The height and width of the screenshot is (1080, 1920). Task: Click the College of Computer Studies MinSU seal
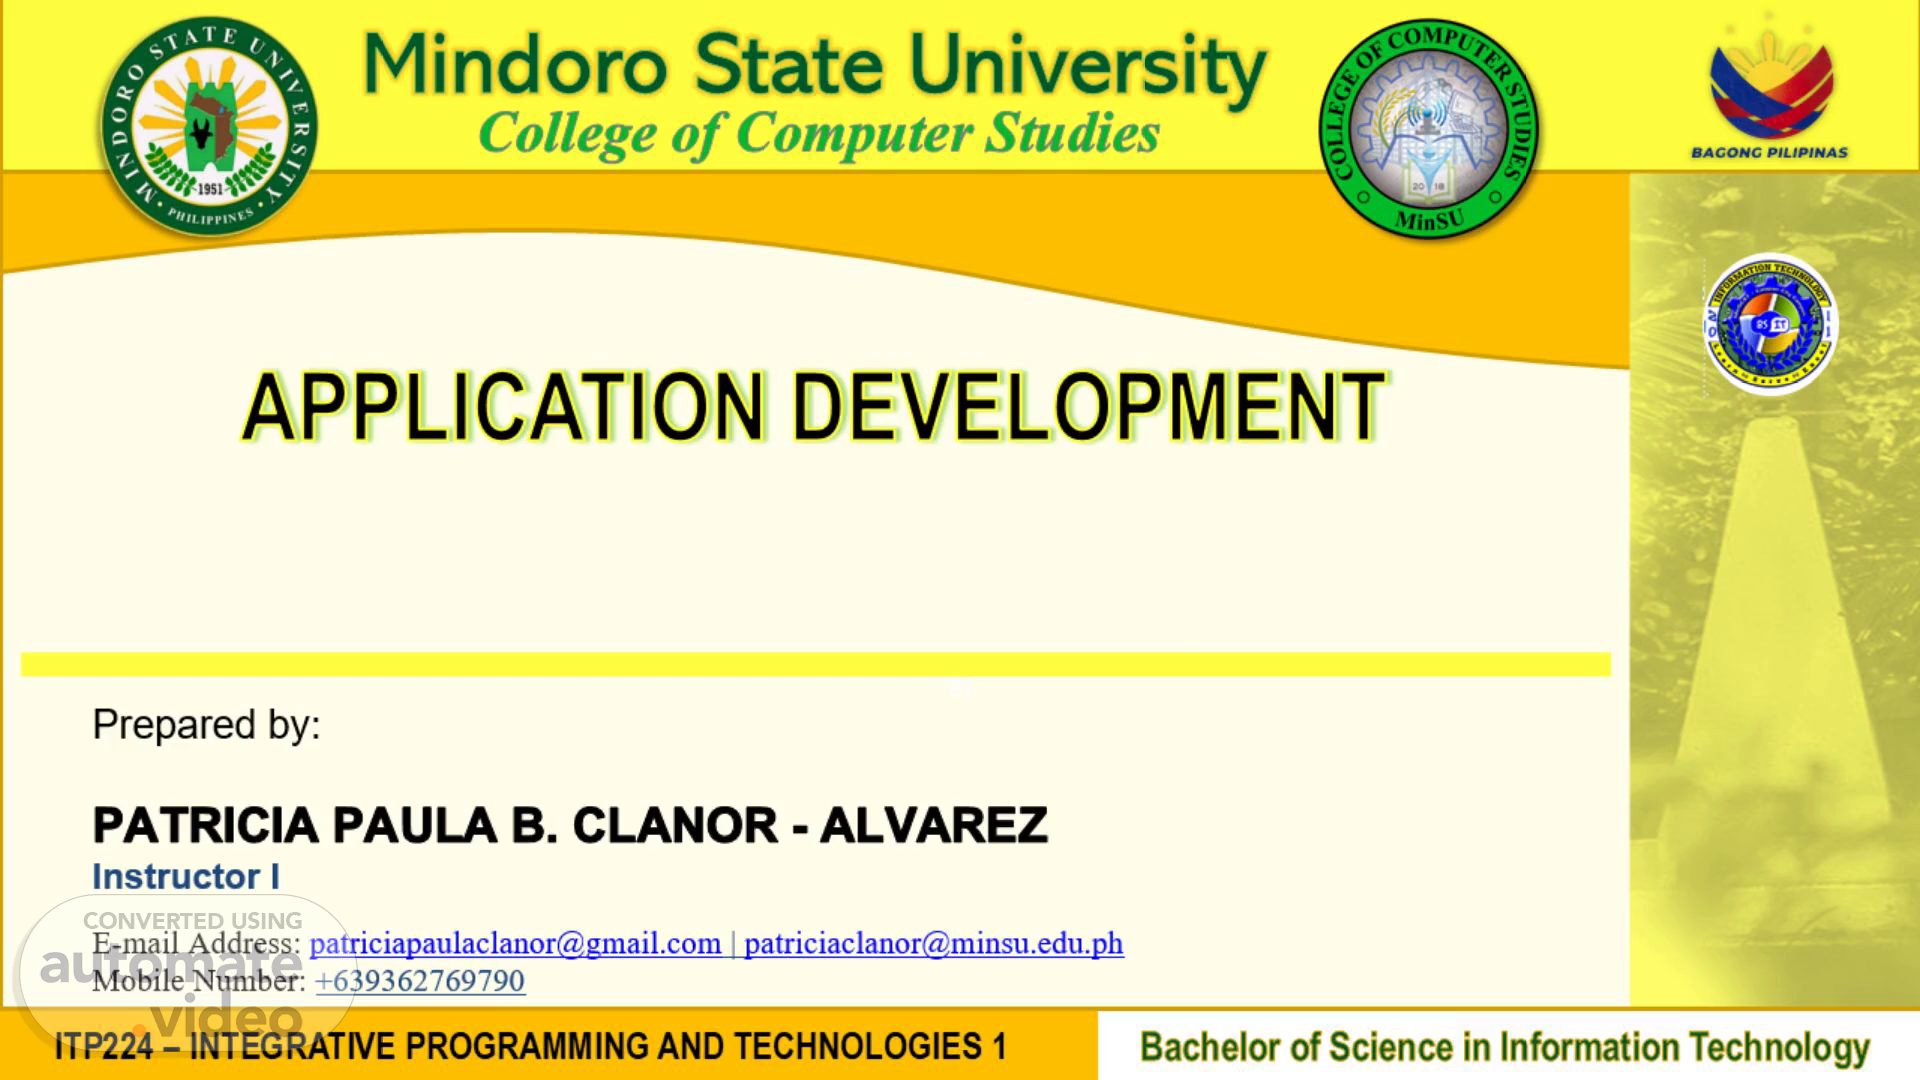1429,130
